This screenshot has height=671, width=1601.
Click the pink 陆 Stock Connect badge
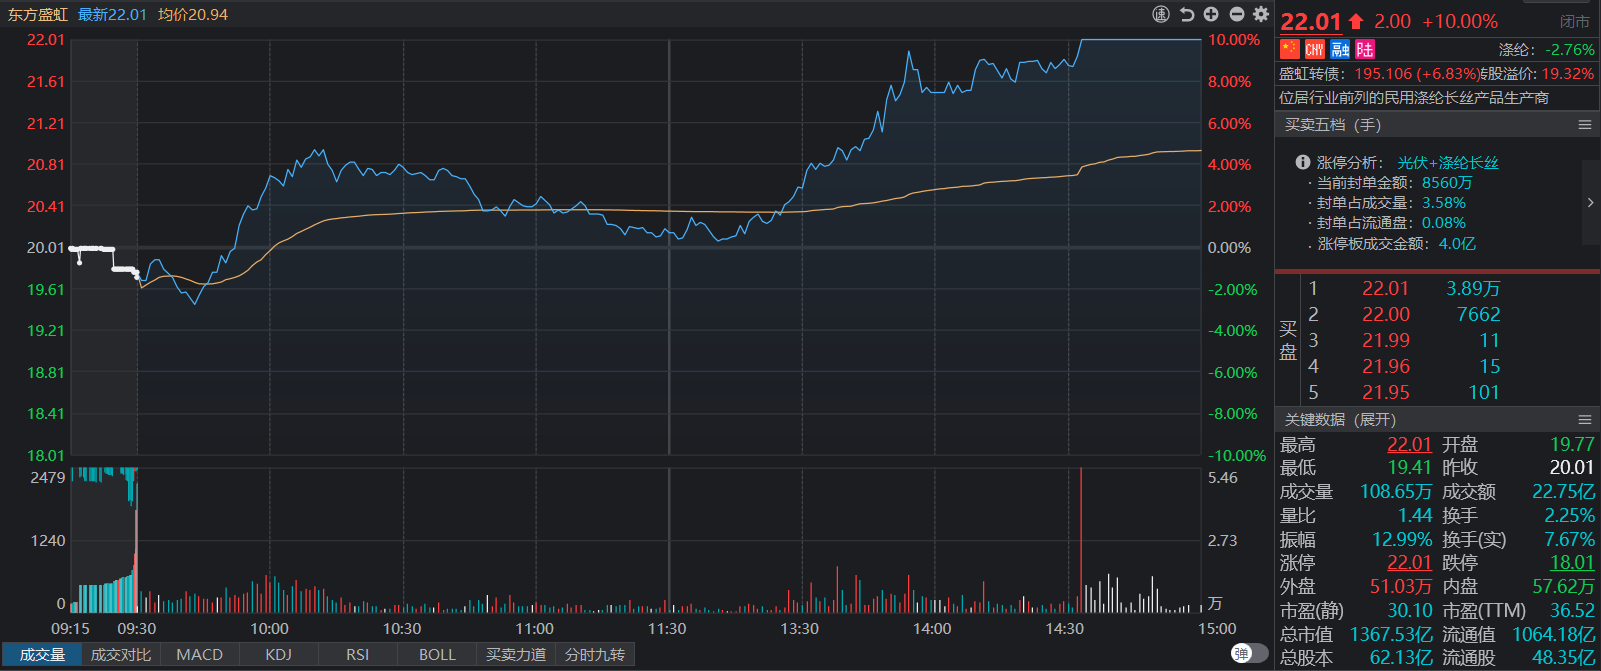[1365, 49]
